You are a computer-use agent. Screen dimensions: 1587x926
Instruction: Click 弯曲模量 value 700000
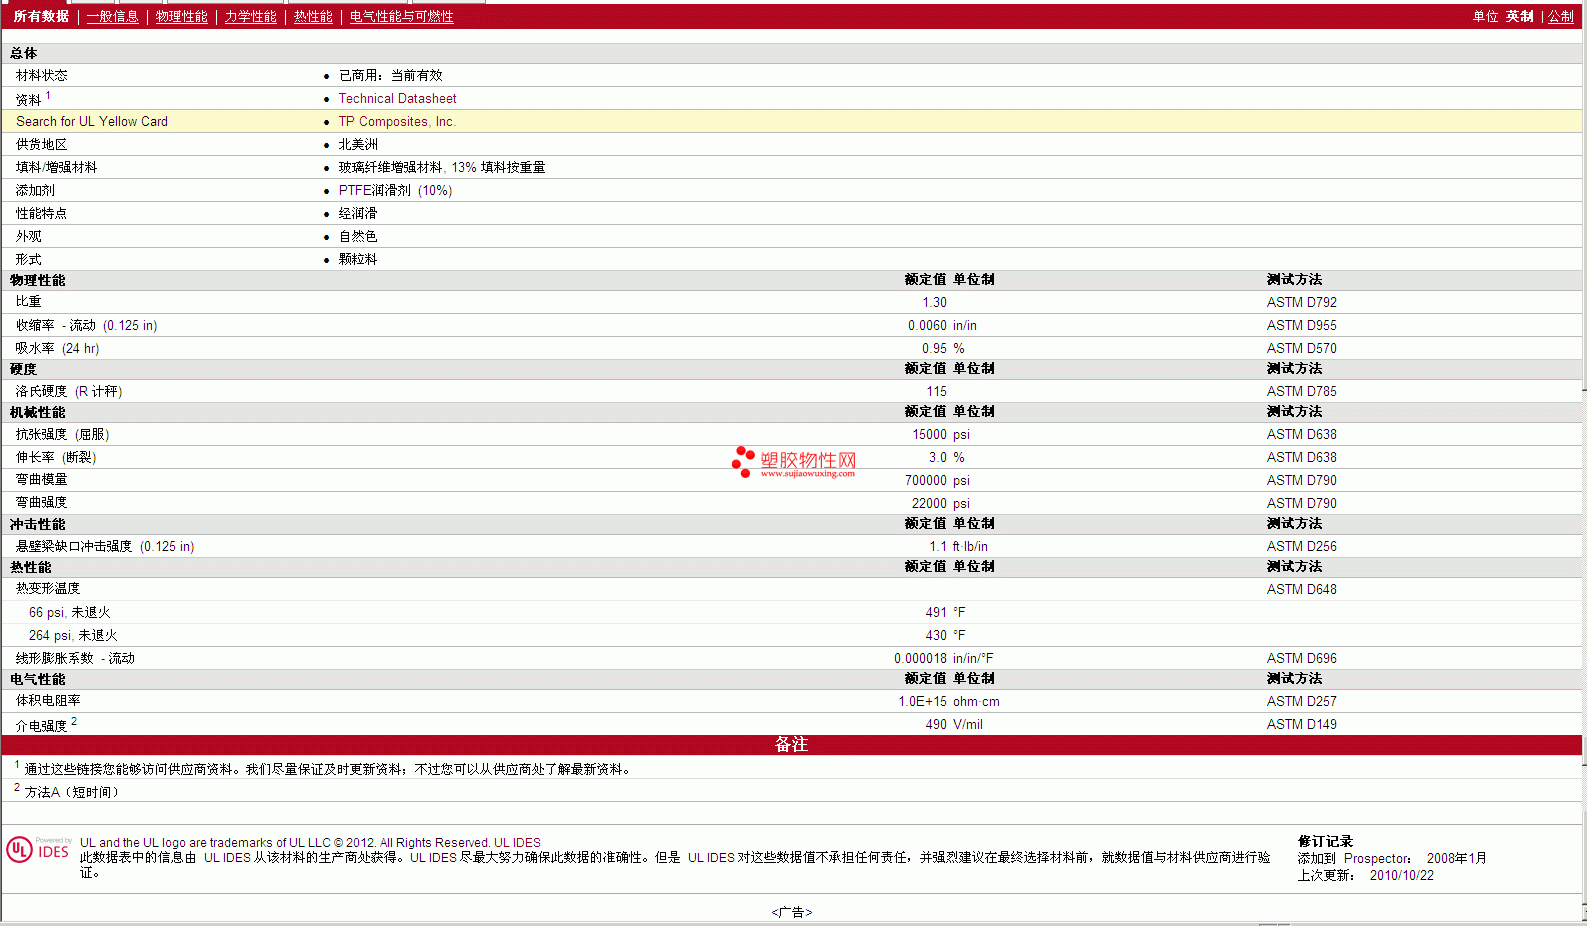pos(926,480)
